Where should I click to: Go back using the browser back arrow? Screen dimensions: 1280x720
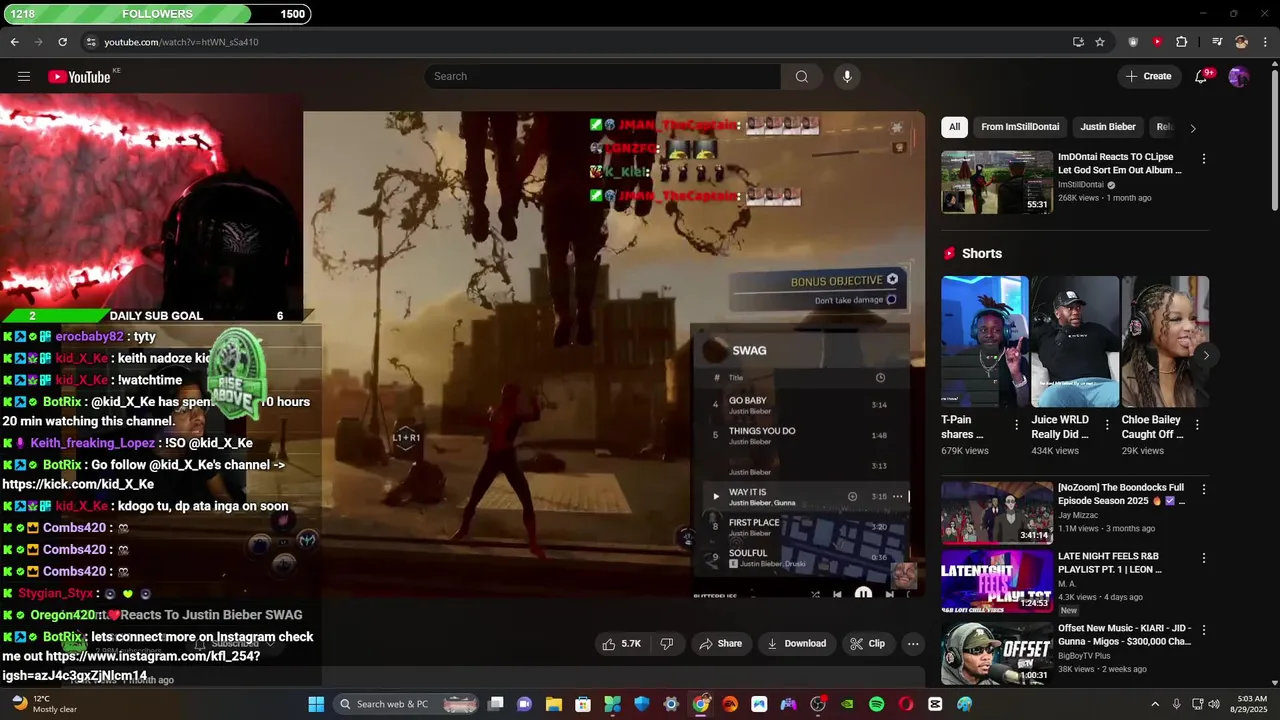coord(15,42)
